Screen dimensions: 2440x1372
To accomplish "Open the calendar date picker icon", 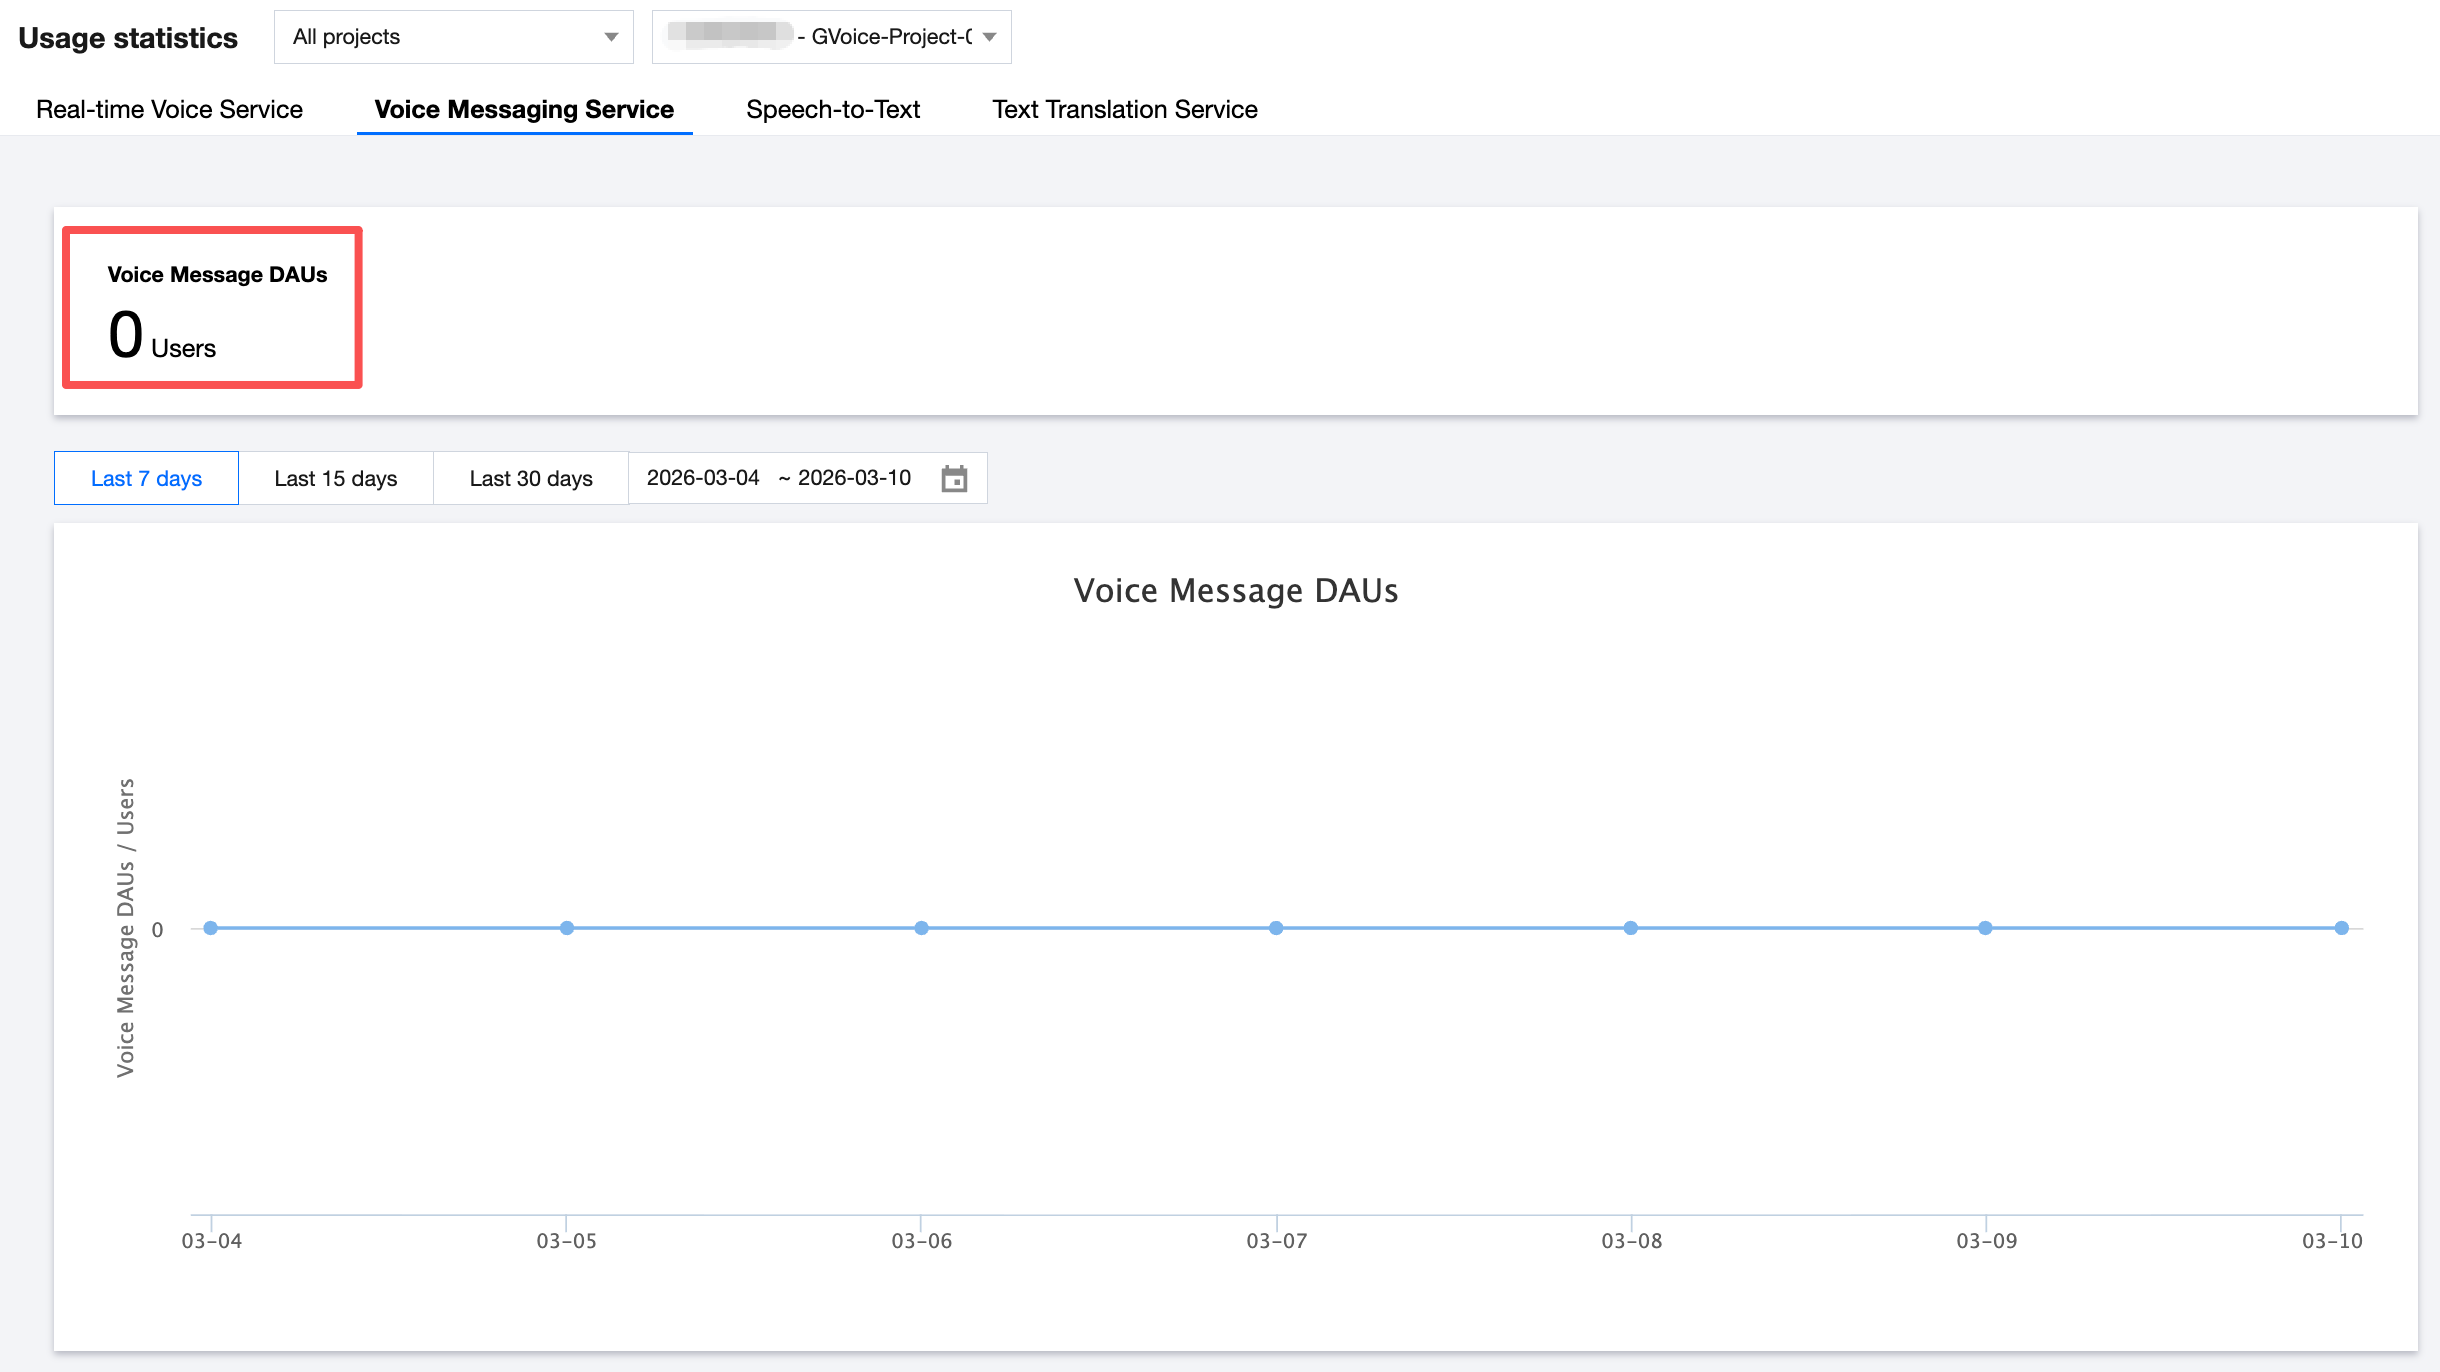I will (x=954, y=478).
